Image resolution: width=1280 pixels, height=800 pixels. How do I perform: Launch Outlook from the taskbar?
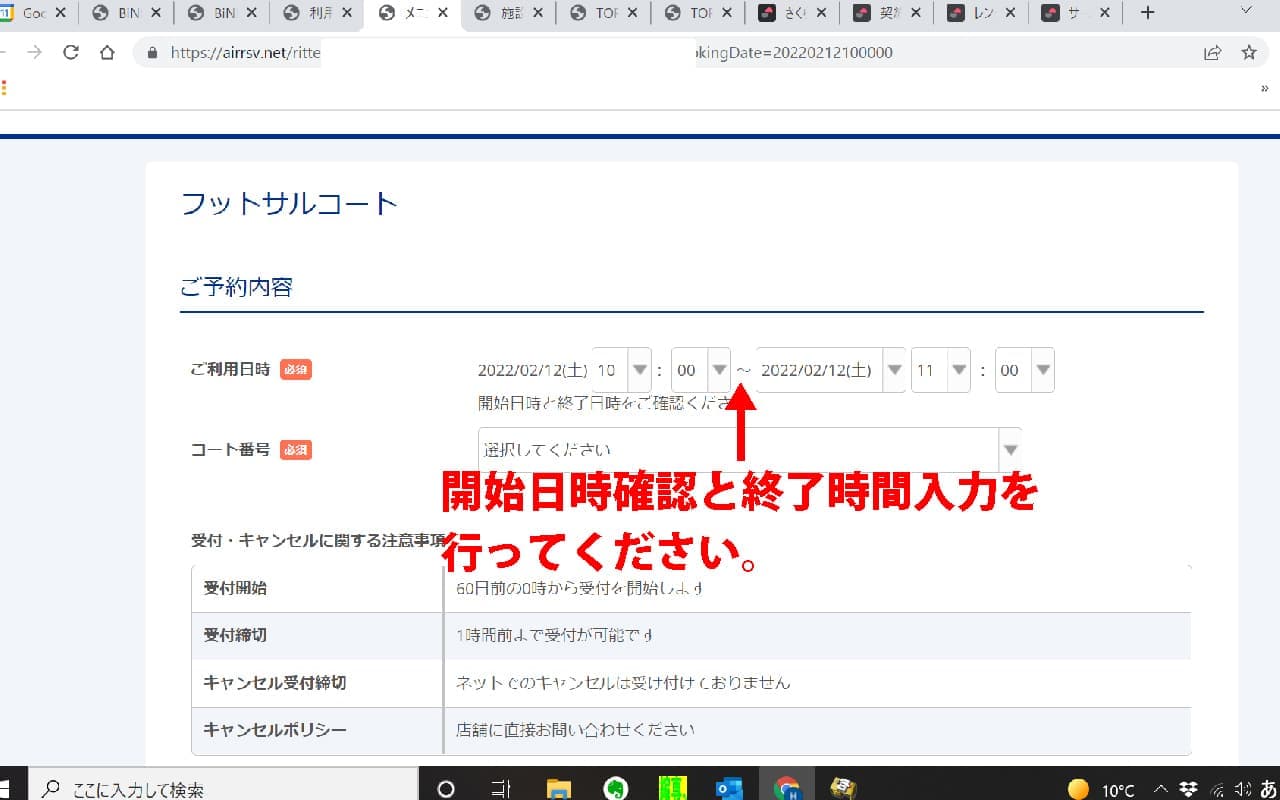tap(729, 789)
